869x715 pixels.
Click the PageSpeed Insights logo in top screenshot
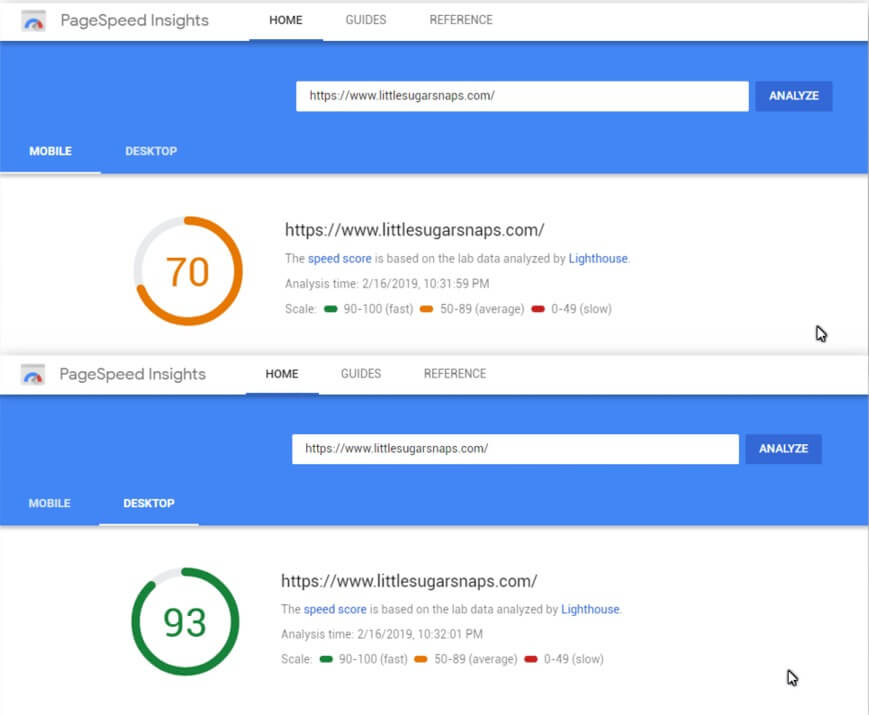click(x=33, y=21)
